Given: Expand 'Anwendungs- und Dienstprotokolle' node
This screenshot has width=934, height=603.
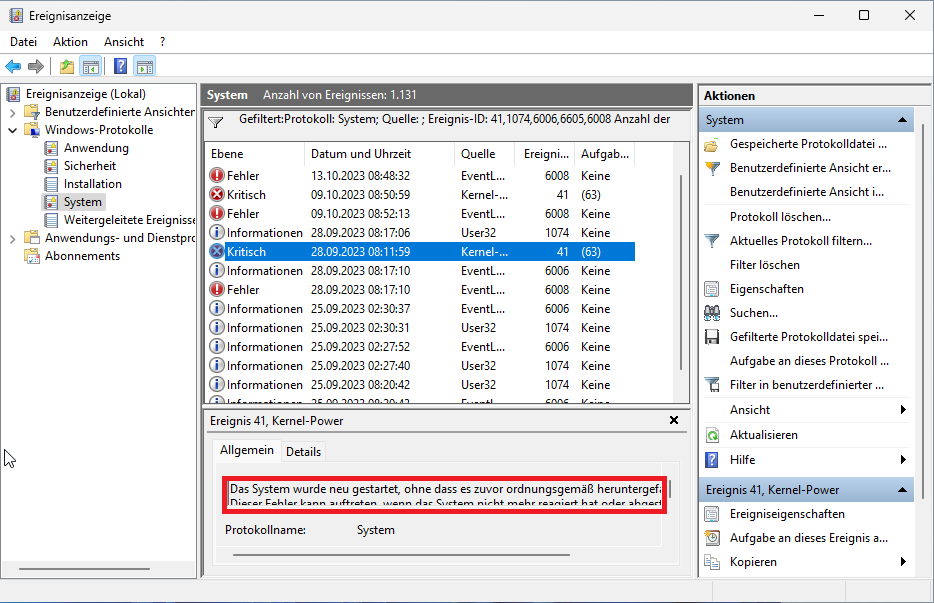Looking at the screenshot, I should click(x=13, y=238).
